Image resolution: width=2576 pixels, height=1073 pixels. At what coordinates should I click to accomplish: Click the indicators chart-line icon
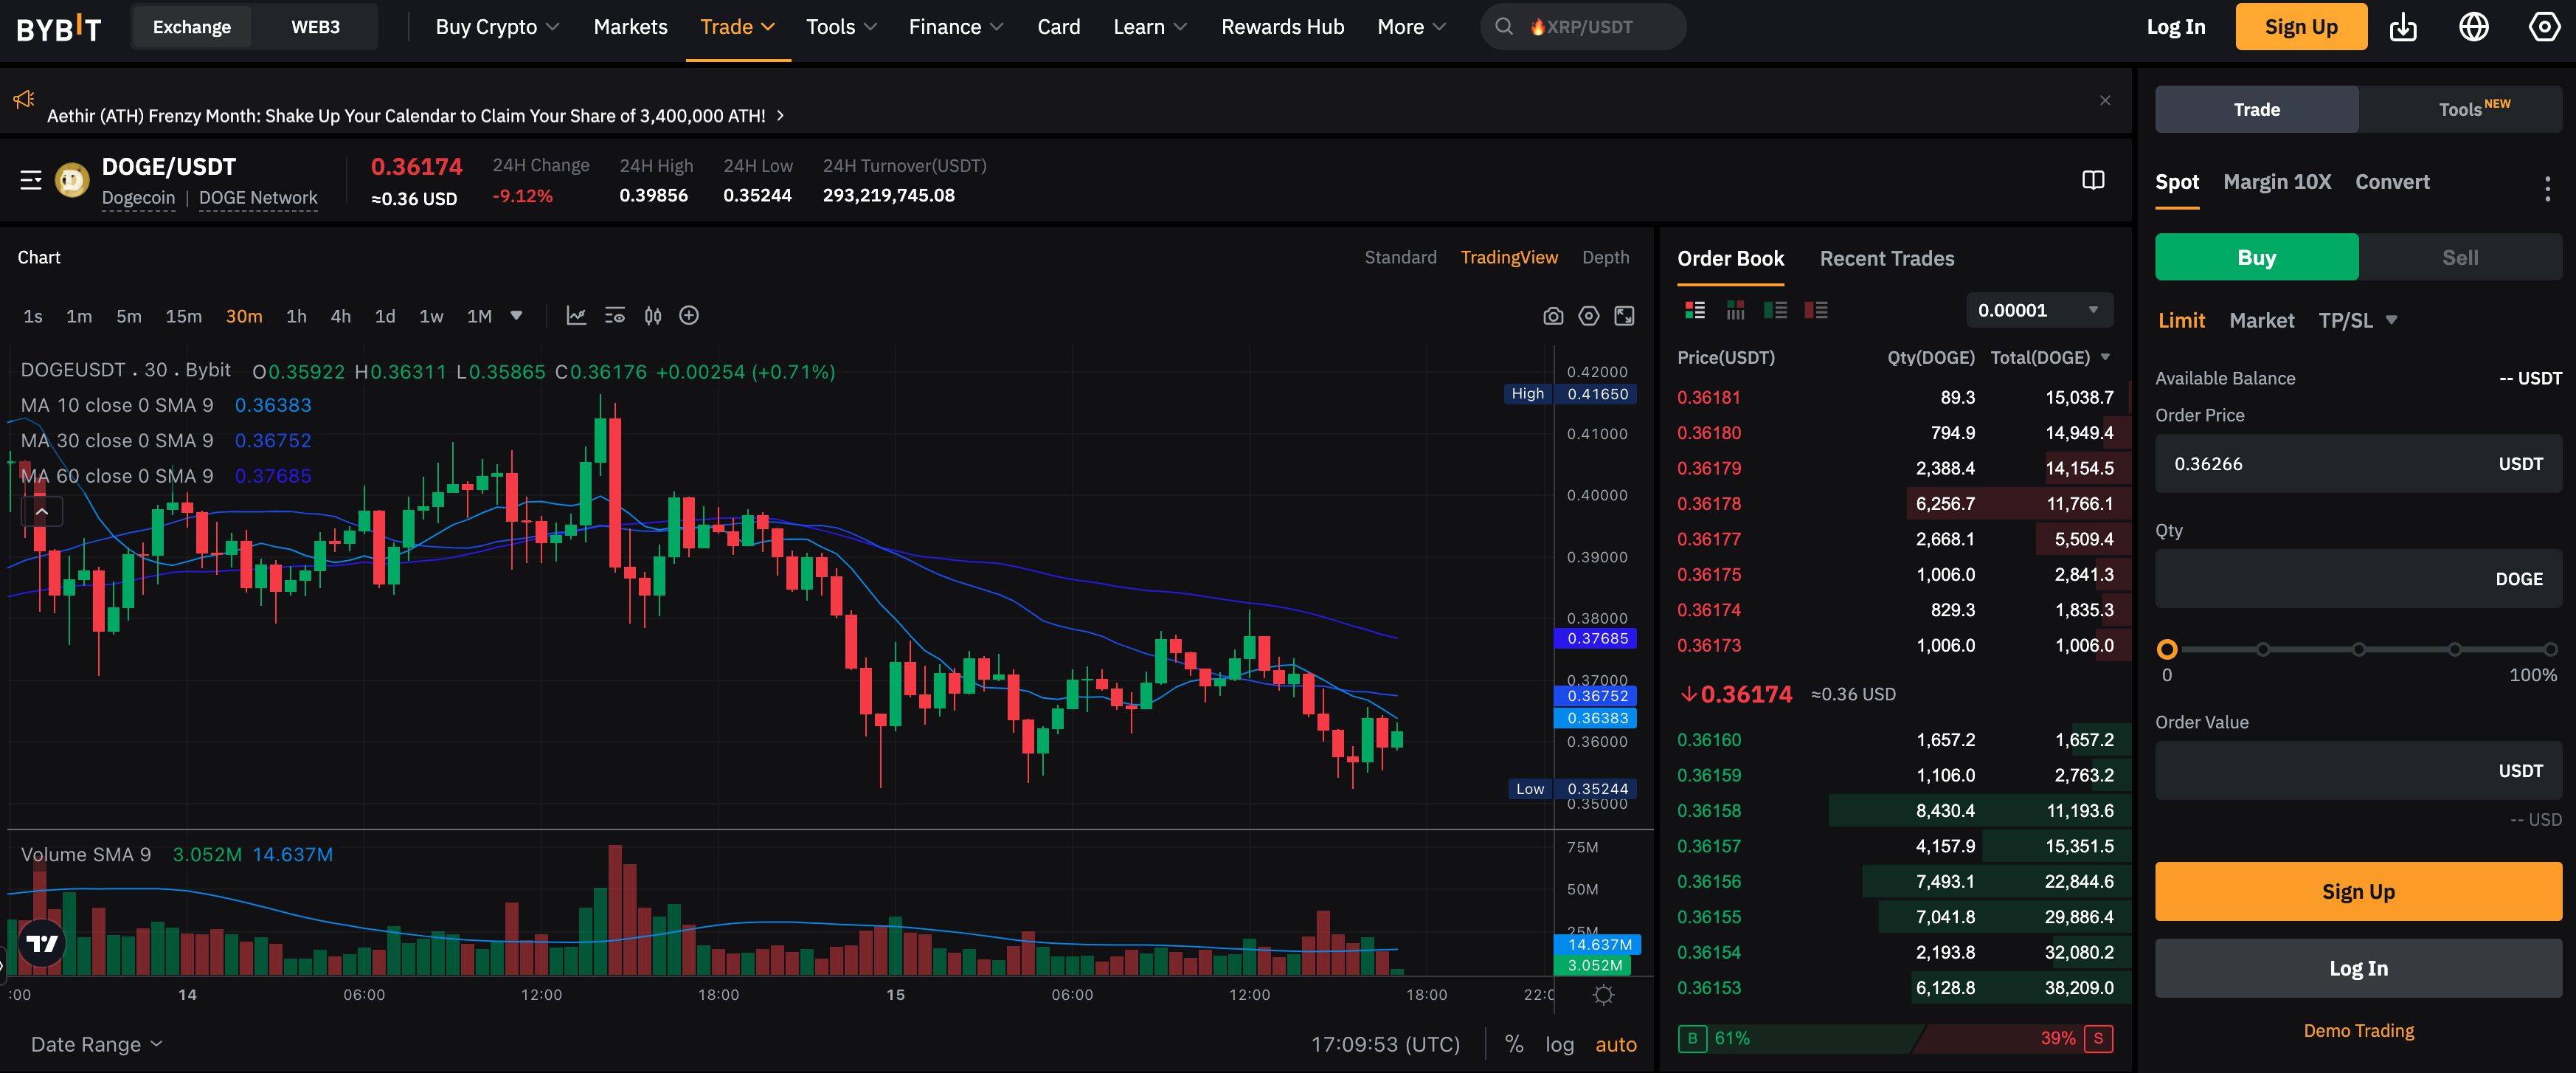pos(576,316)
